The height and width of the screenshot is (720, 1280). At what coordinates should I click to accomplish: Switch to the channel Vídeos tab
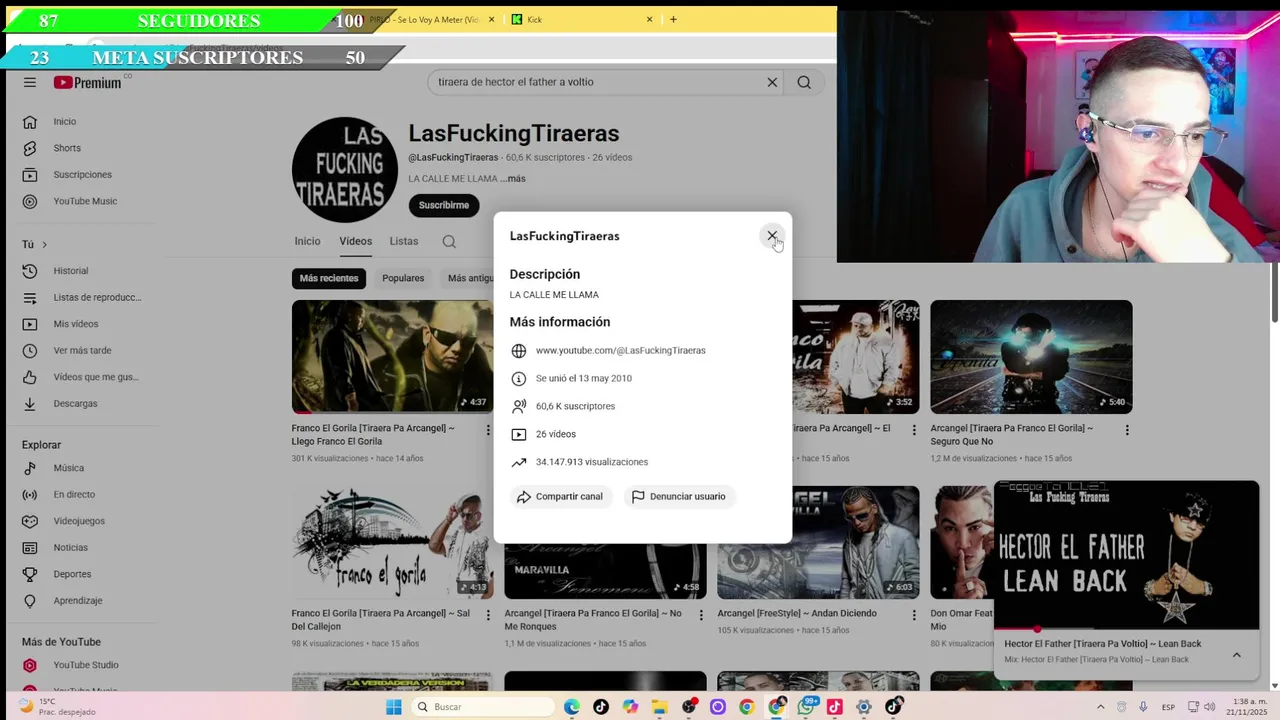coord(355,241)
